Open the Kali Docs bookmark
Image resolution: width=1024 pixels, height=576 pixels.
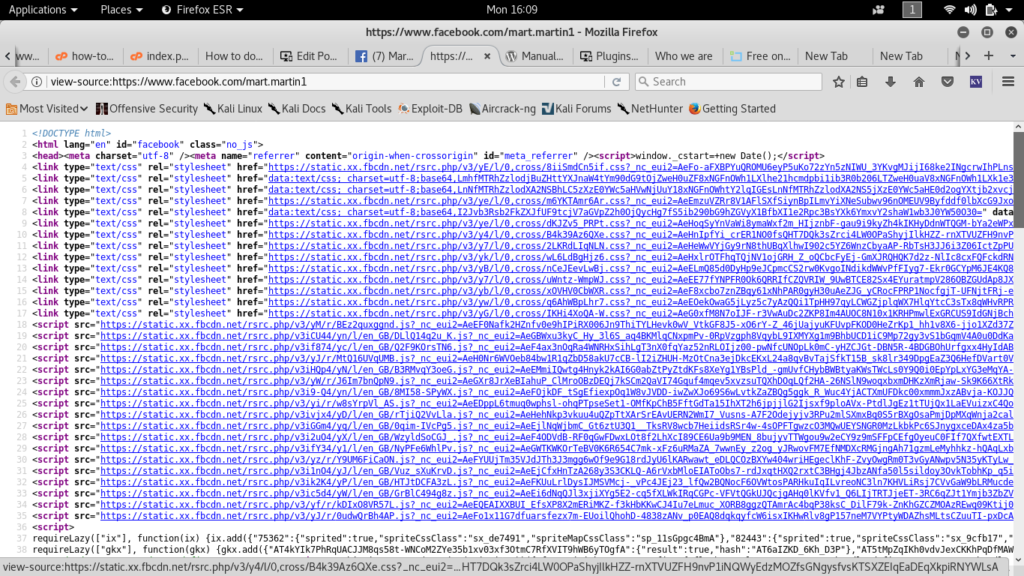point(296,109)
